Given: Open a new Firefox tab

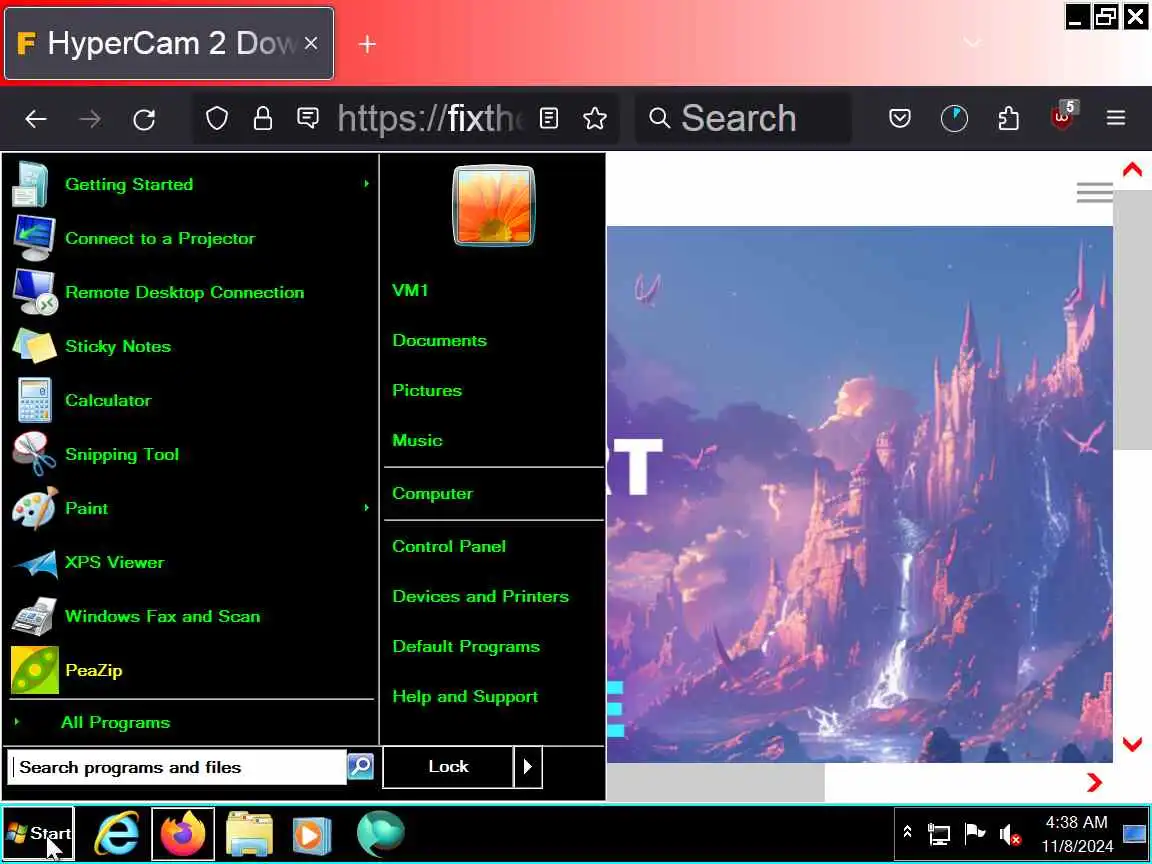Looking at the screenshot, I should coord(367,44).
